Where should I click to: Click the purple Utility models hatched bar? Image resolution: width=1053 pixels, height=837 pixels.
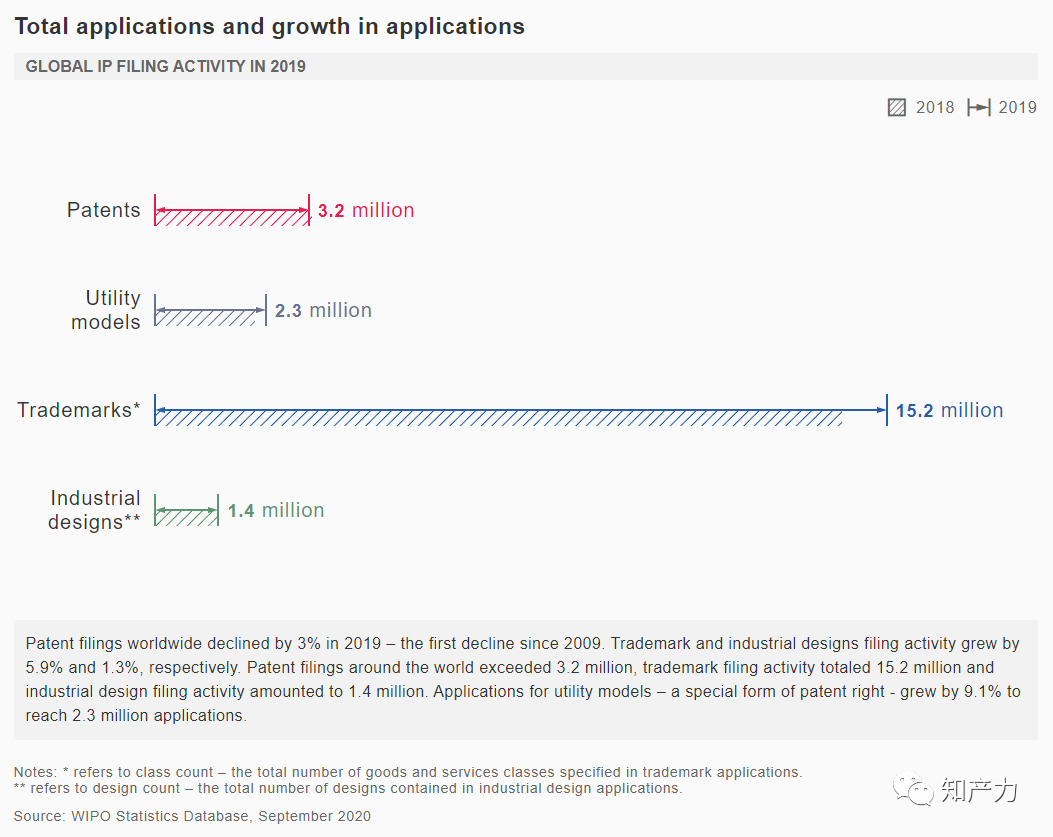click(x=205, y=318)
